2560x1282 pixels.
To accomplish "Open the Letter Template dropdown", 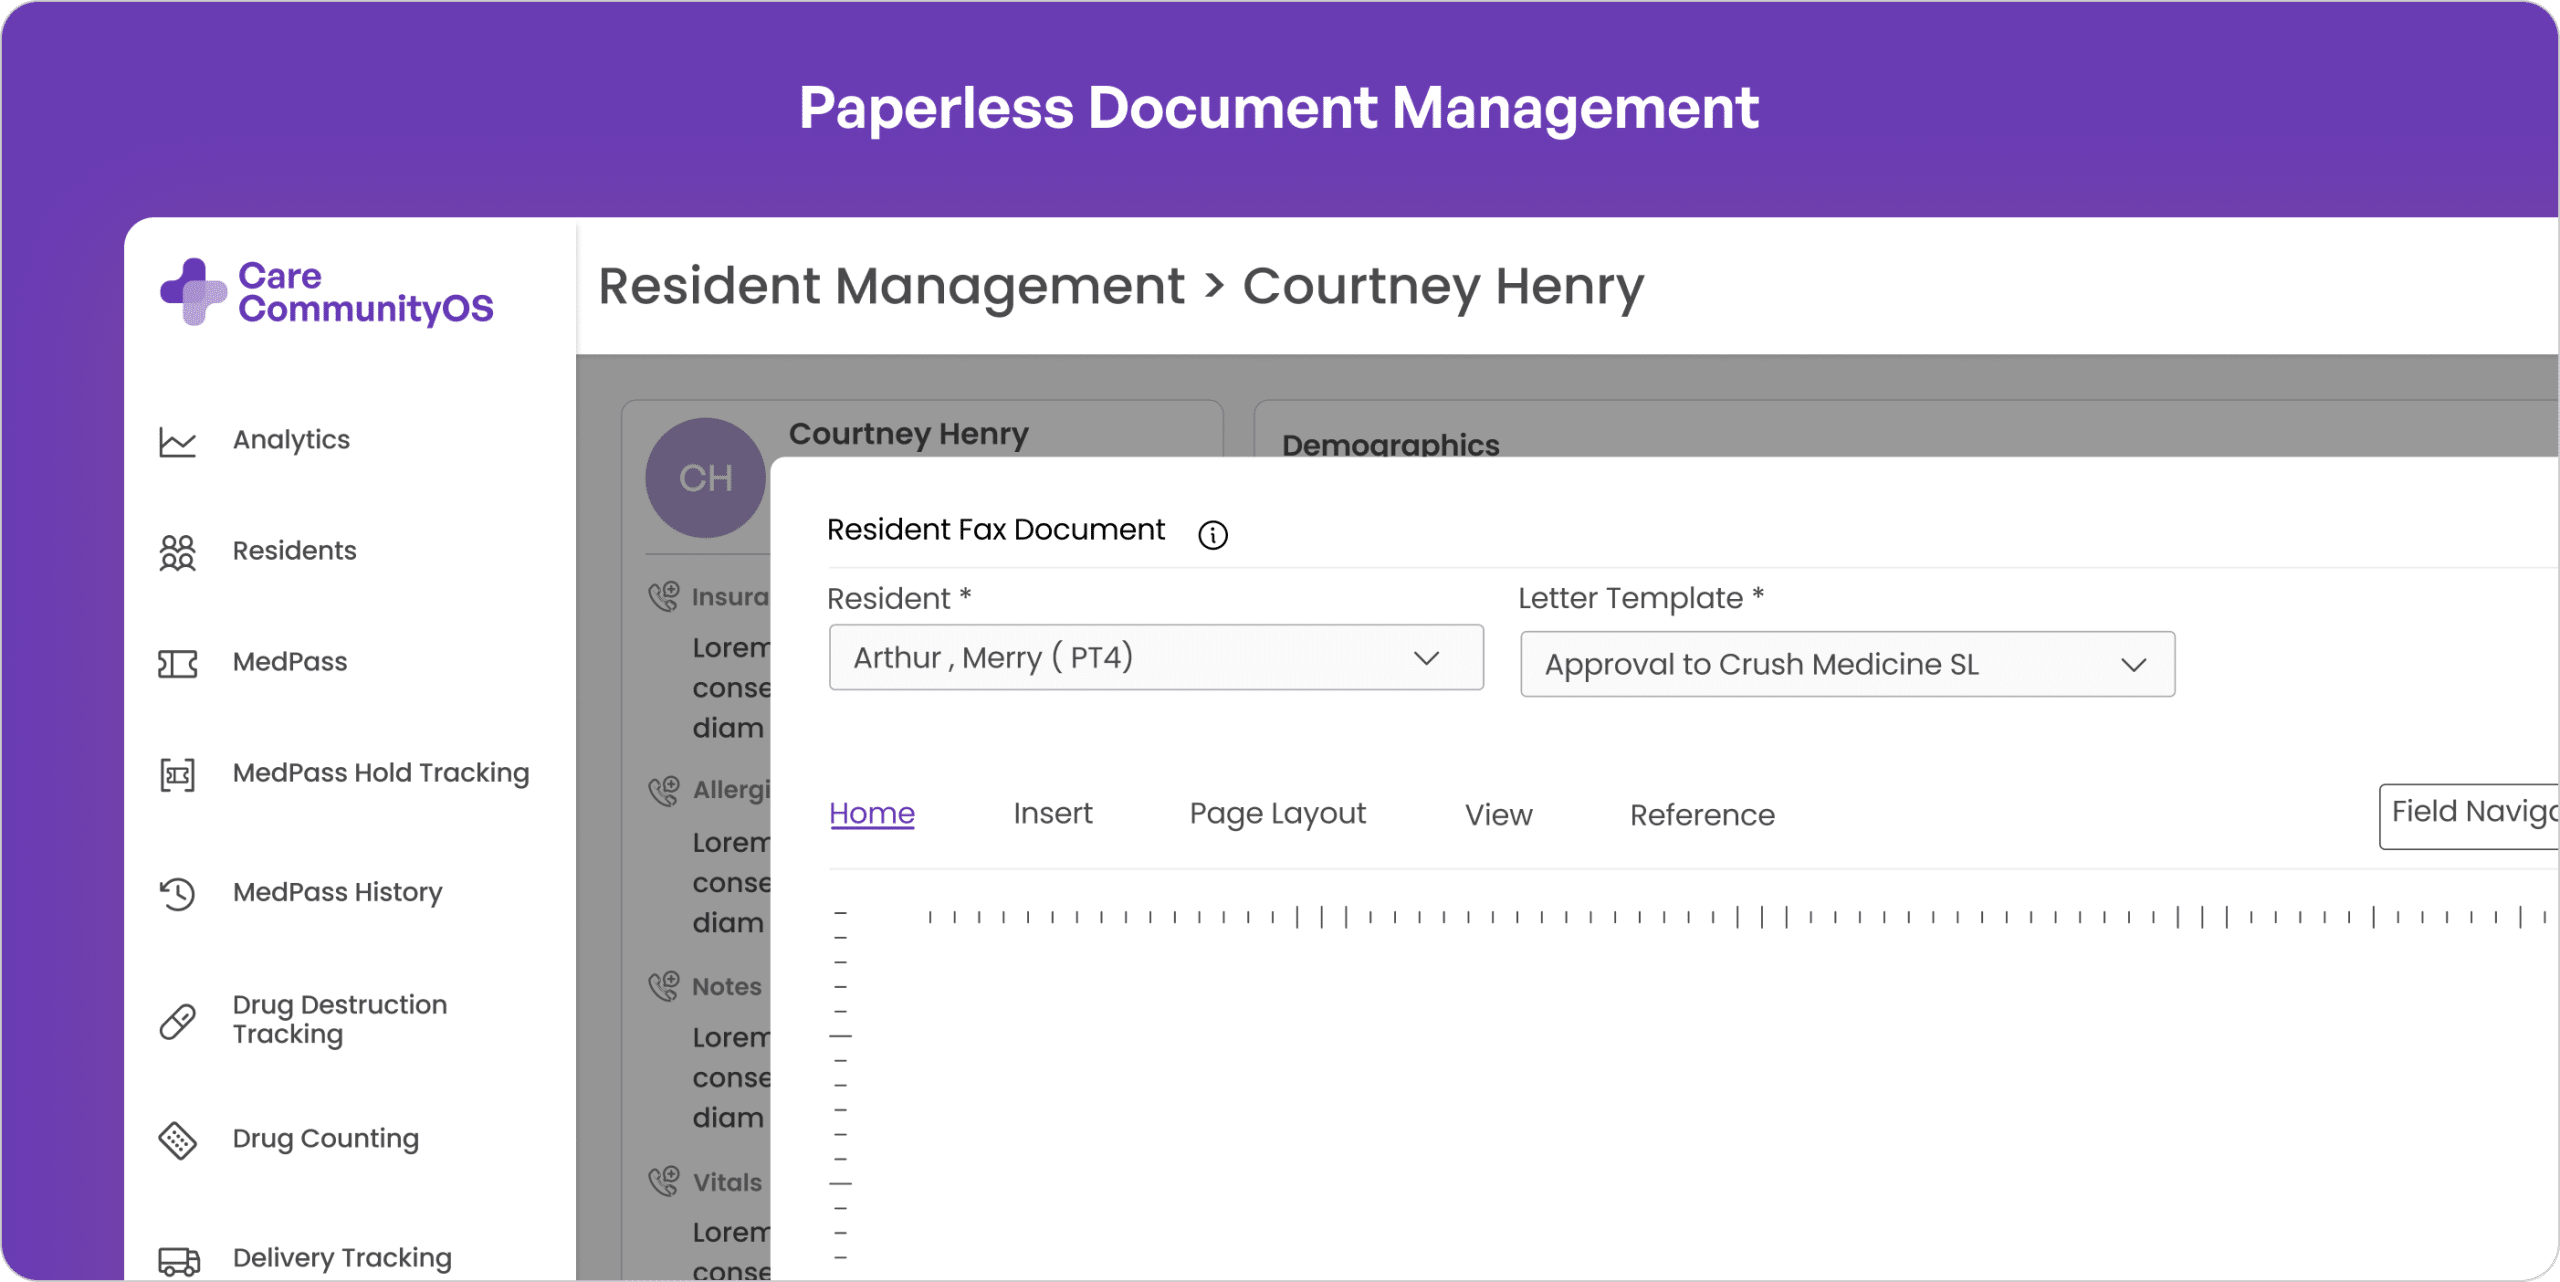I will coord(1847,664).
